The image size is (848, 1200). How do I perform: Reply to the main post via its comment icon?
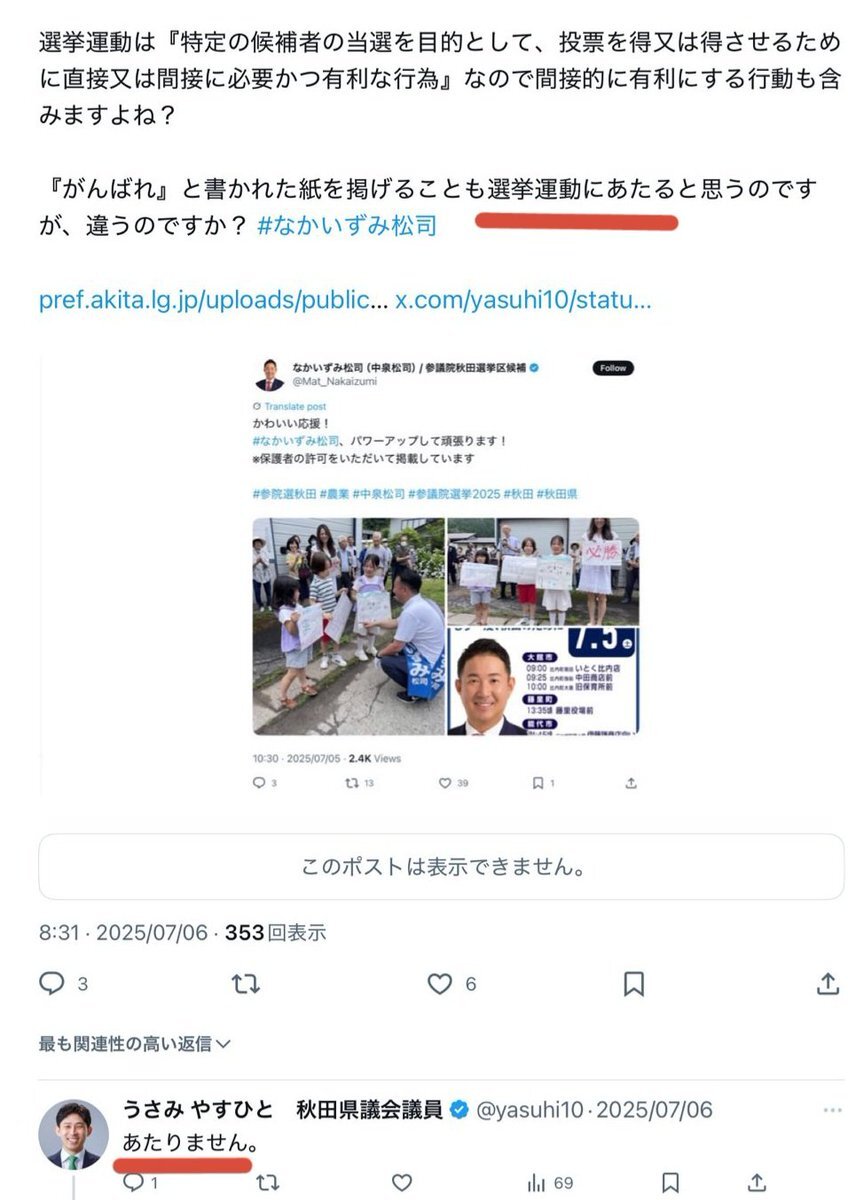52,984
